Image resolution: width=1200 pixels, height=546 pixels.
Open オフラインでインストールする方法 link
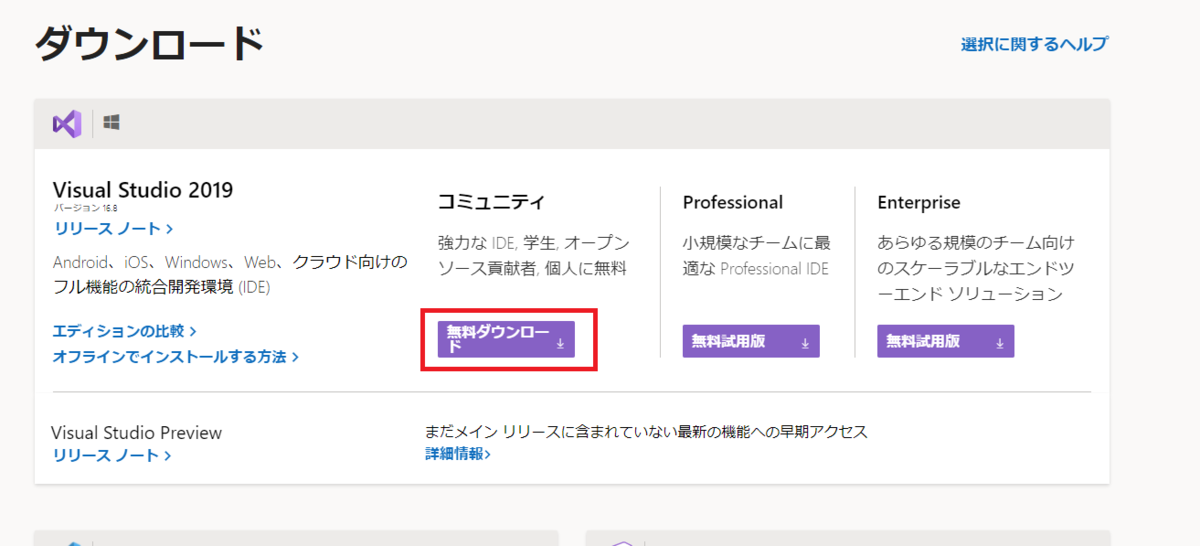click(x=175, y=356)
